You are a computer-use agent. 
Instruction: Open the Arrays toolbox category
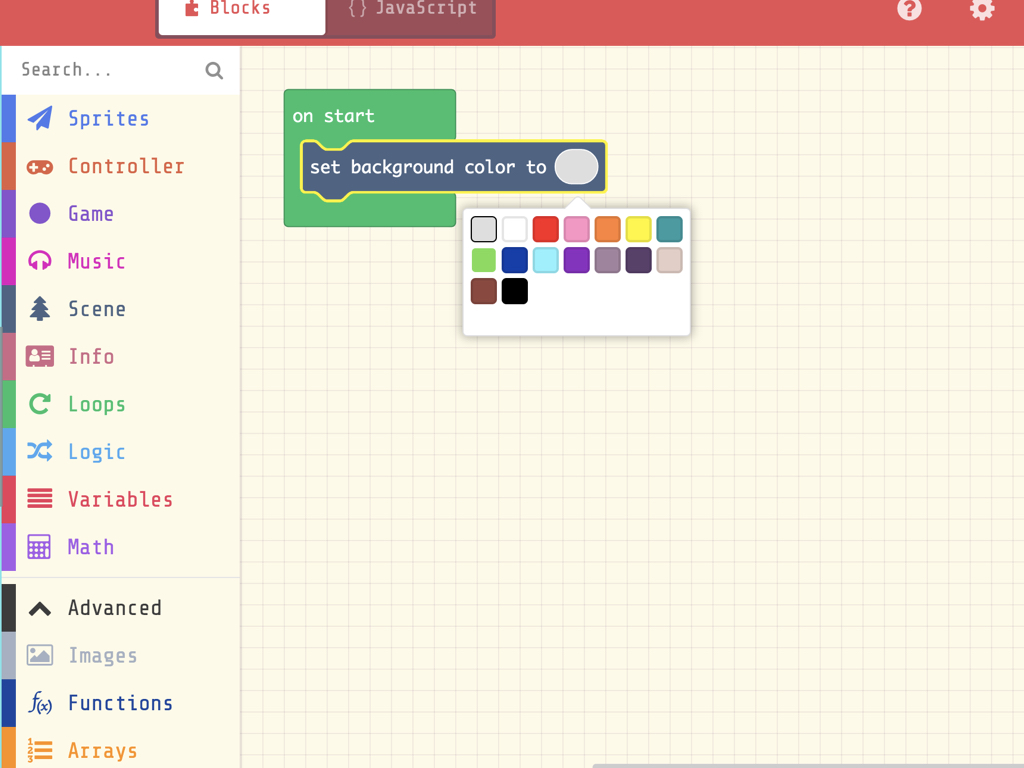click(x=121, y=748)
